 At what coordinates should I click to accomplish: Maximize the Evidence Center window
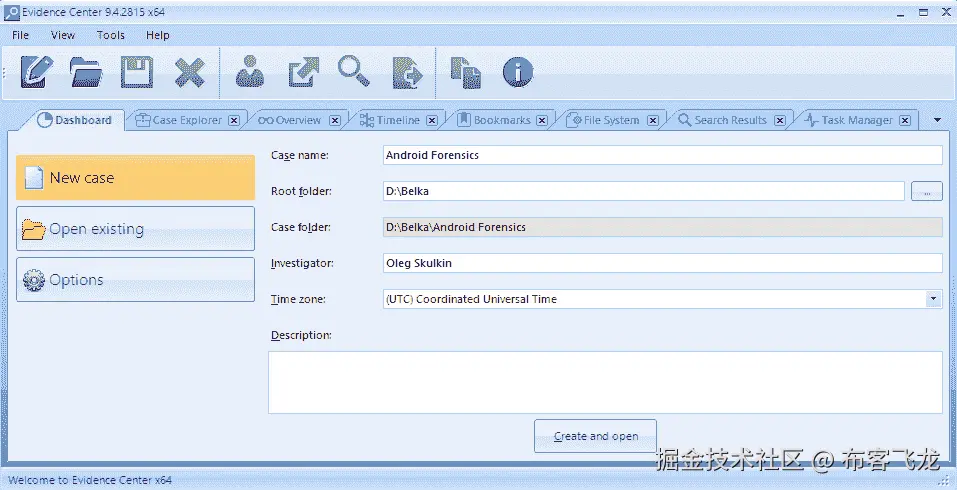click(923, 12)
